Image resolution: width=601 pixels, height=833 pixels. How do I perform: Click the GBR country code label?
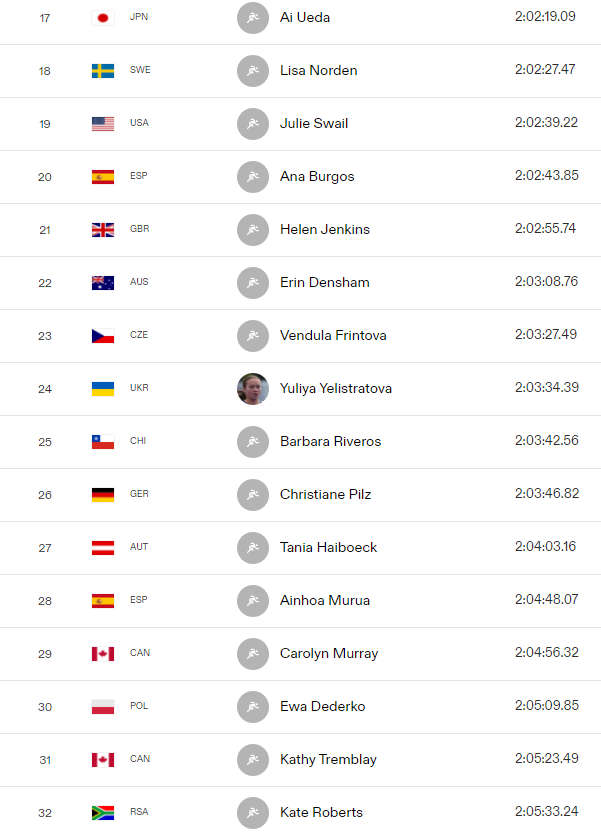point(140,229)
